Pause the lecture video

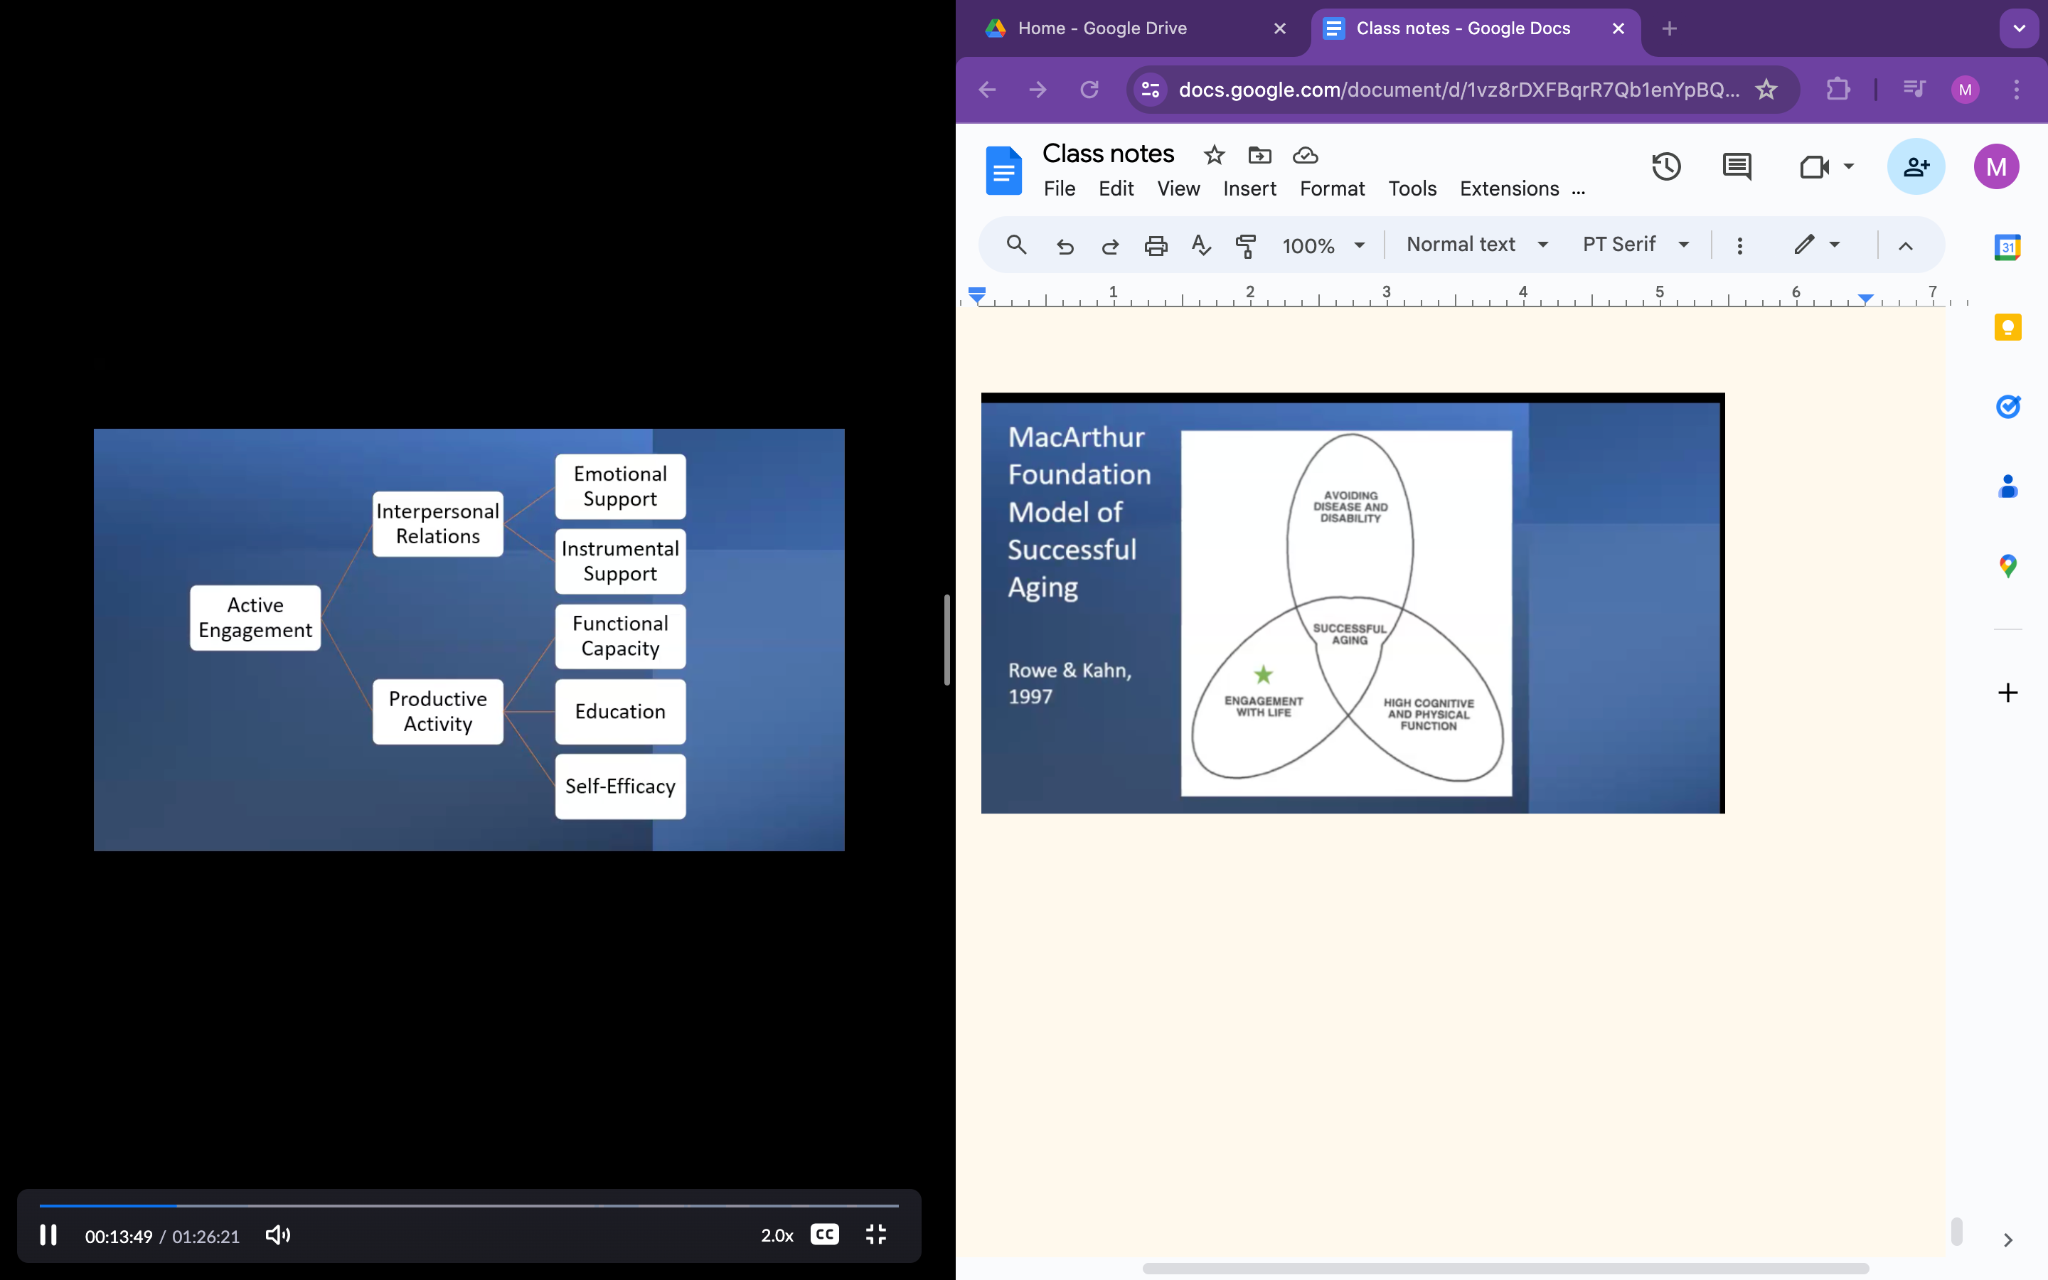pos(48,1235)
